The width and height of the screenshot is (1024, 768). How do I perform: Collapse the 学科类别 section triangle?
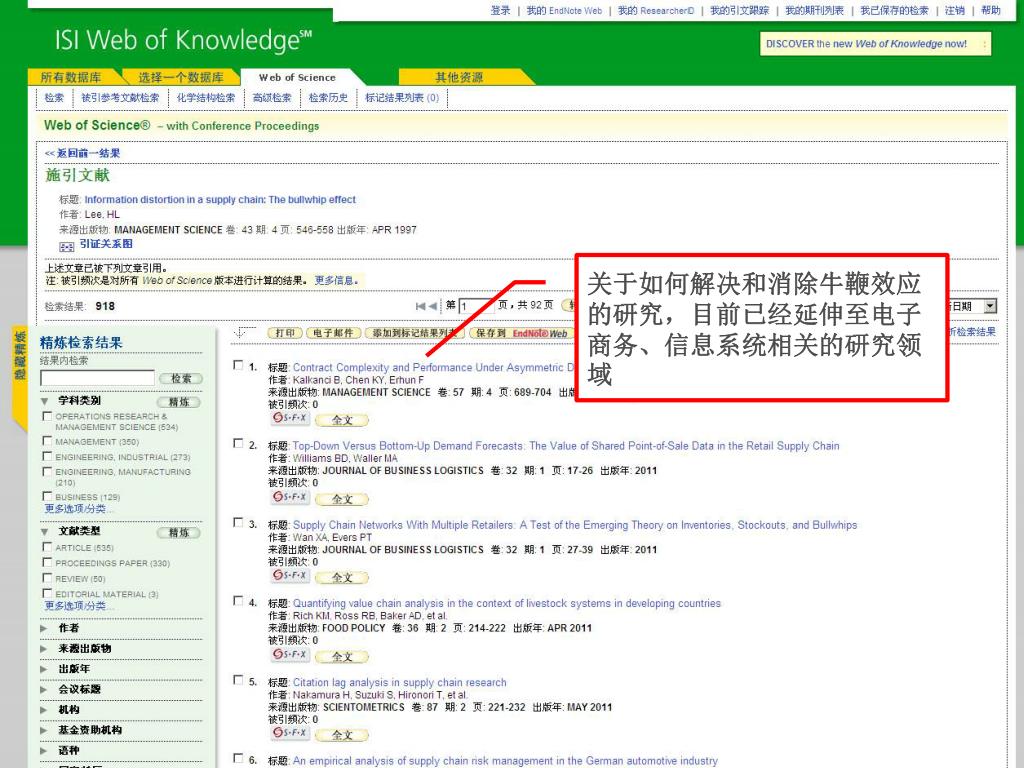pyautogui.click(x=44, y=401)
